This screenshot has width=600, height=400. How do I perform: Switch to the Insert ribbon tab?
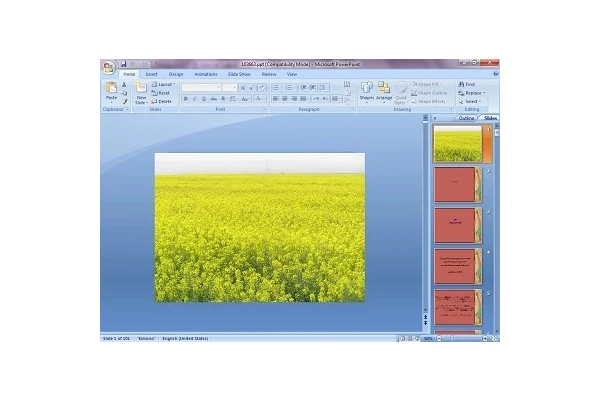152,74
